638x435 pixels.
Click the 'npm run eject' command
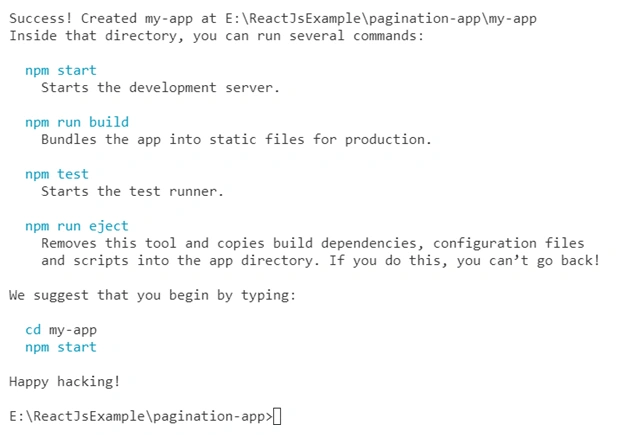tap(76, 226)
